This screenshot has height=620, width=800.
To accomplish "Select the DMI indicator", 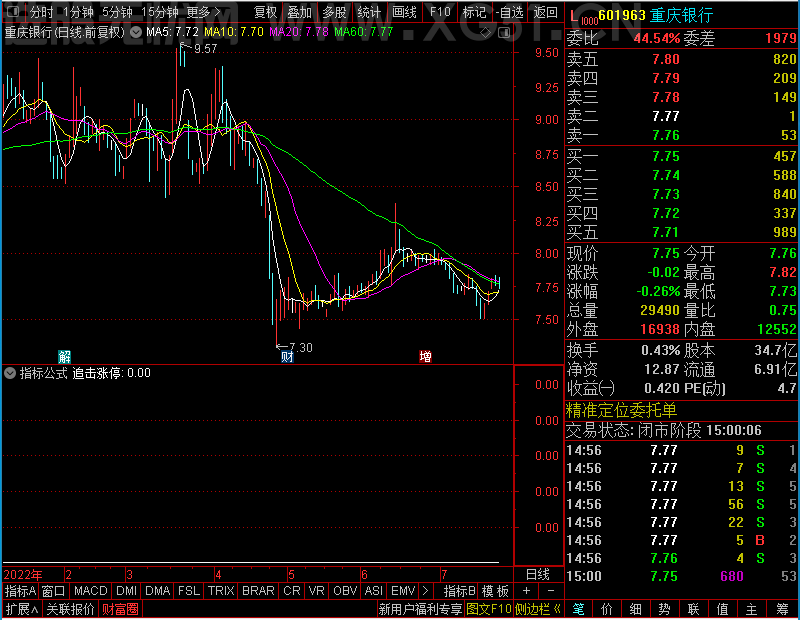I will point(126,591).
